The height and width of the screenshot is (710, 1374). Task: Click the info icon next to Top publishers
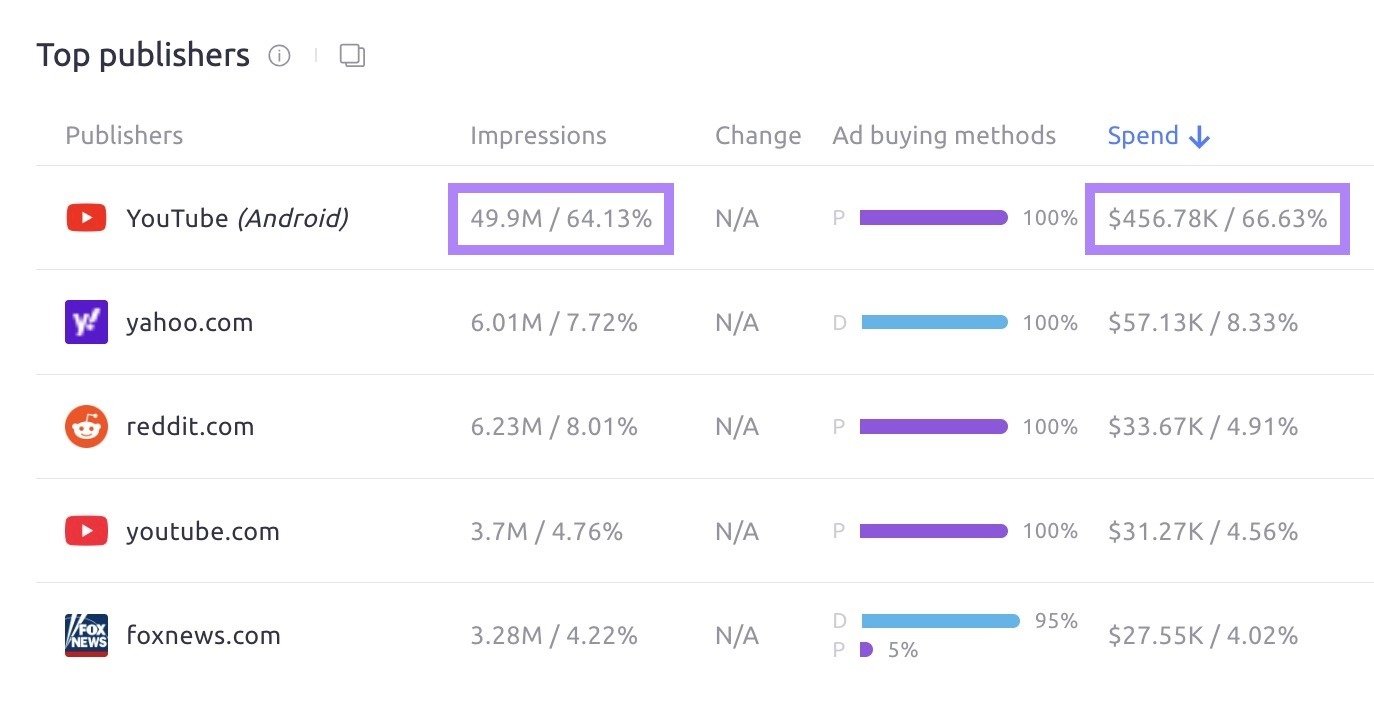279,56
